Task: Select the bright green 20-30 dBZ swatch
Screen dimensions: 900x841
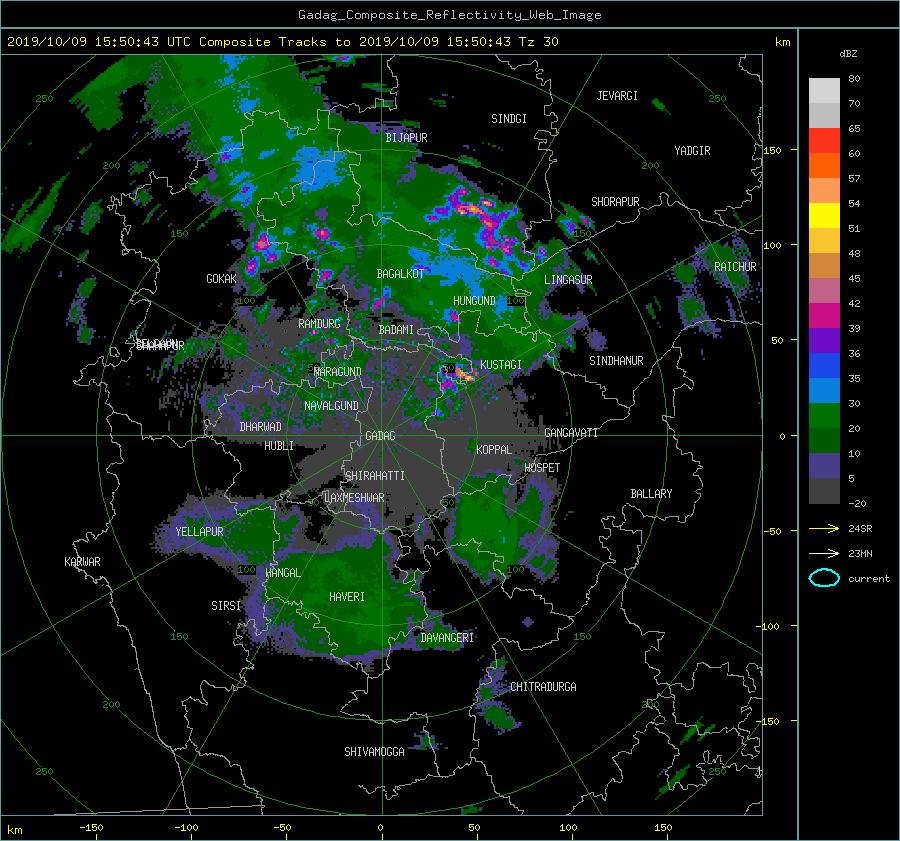Action: click(824, 416)
